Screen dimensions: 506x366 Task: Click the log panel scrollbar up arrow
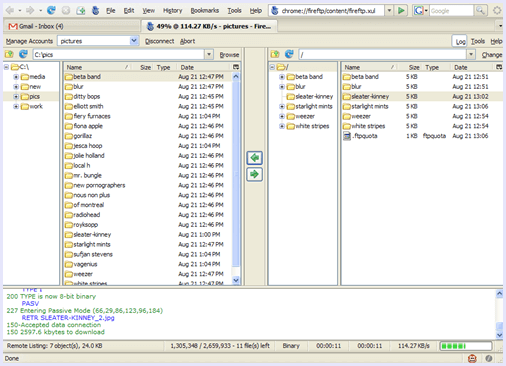point(499,294)
